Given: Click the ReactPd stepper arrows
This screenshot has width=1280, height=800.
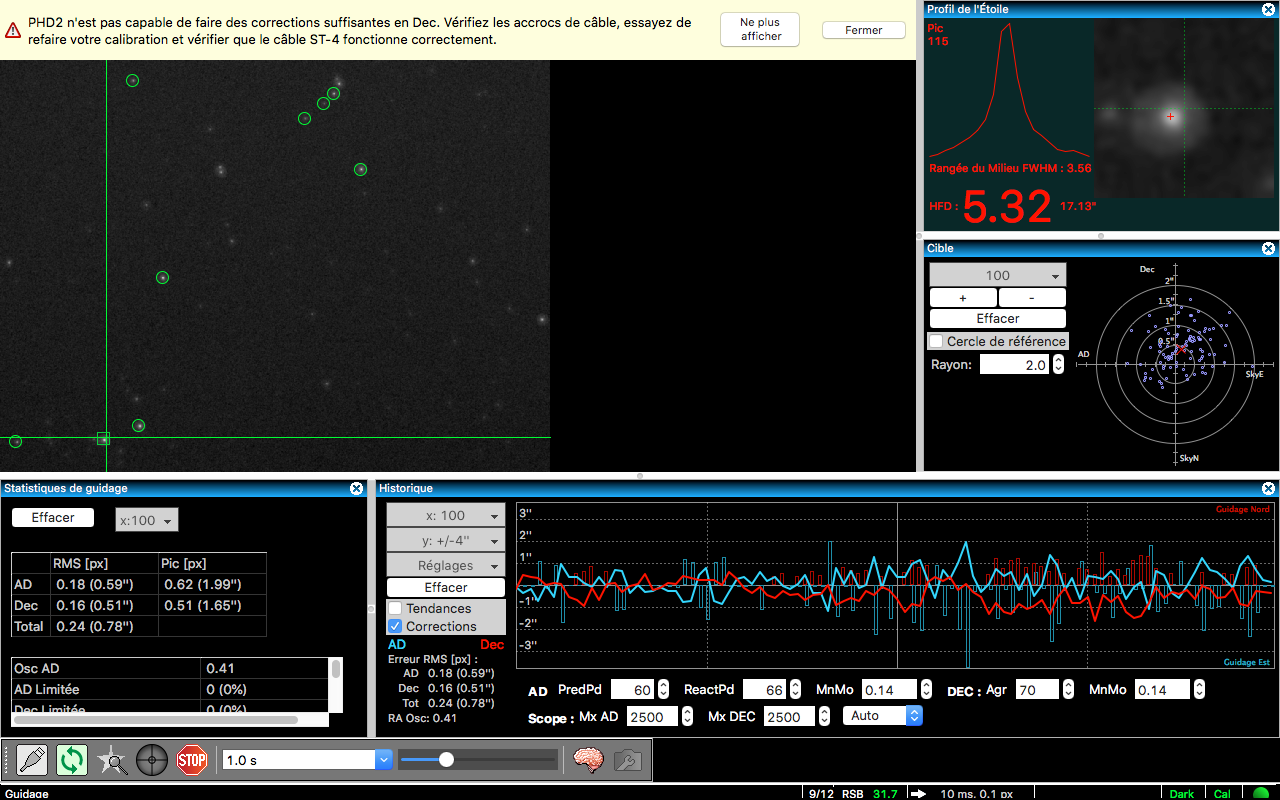Looking at the screenshot, I should point(795,689).
